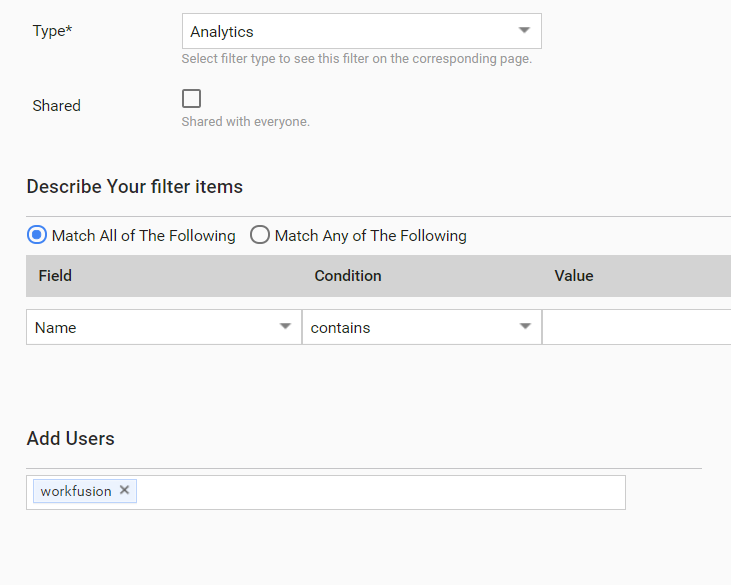Remove the workfusion user tag

[124, 490]
